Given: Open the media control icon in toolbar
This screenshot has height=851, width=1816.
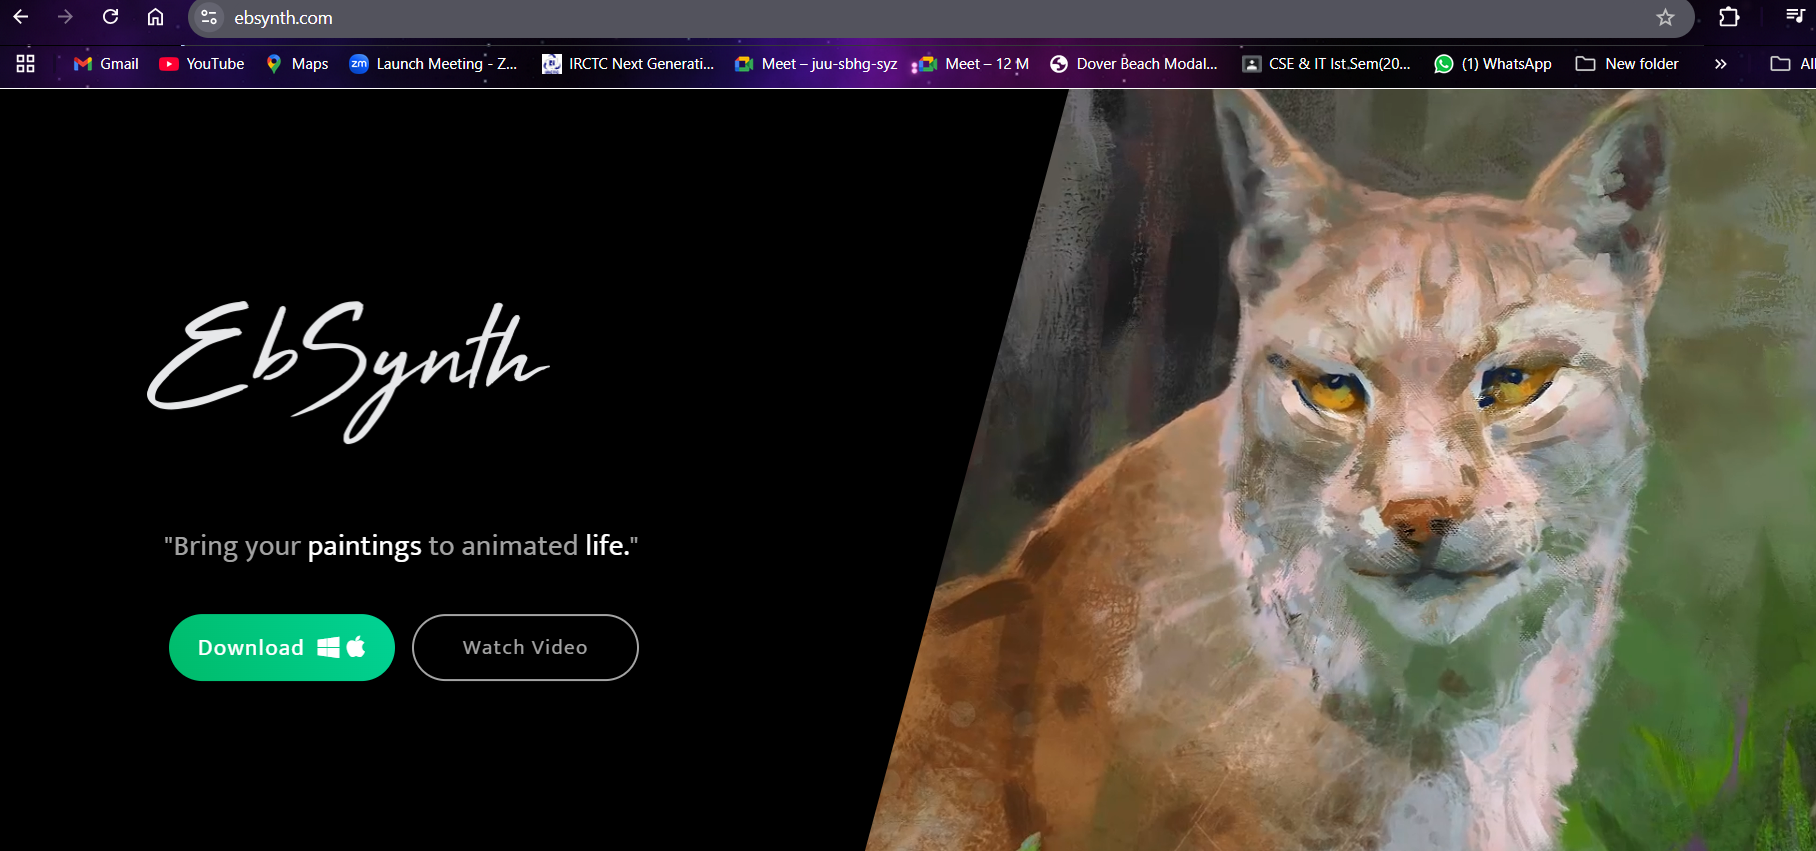Looking at the screenshot, I should [x=1795, y=16].
